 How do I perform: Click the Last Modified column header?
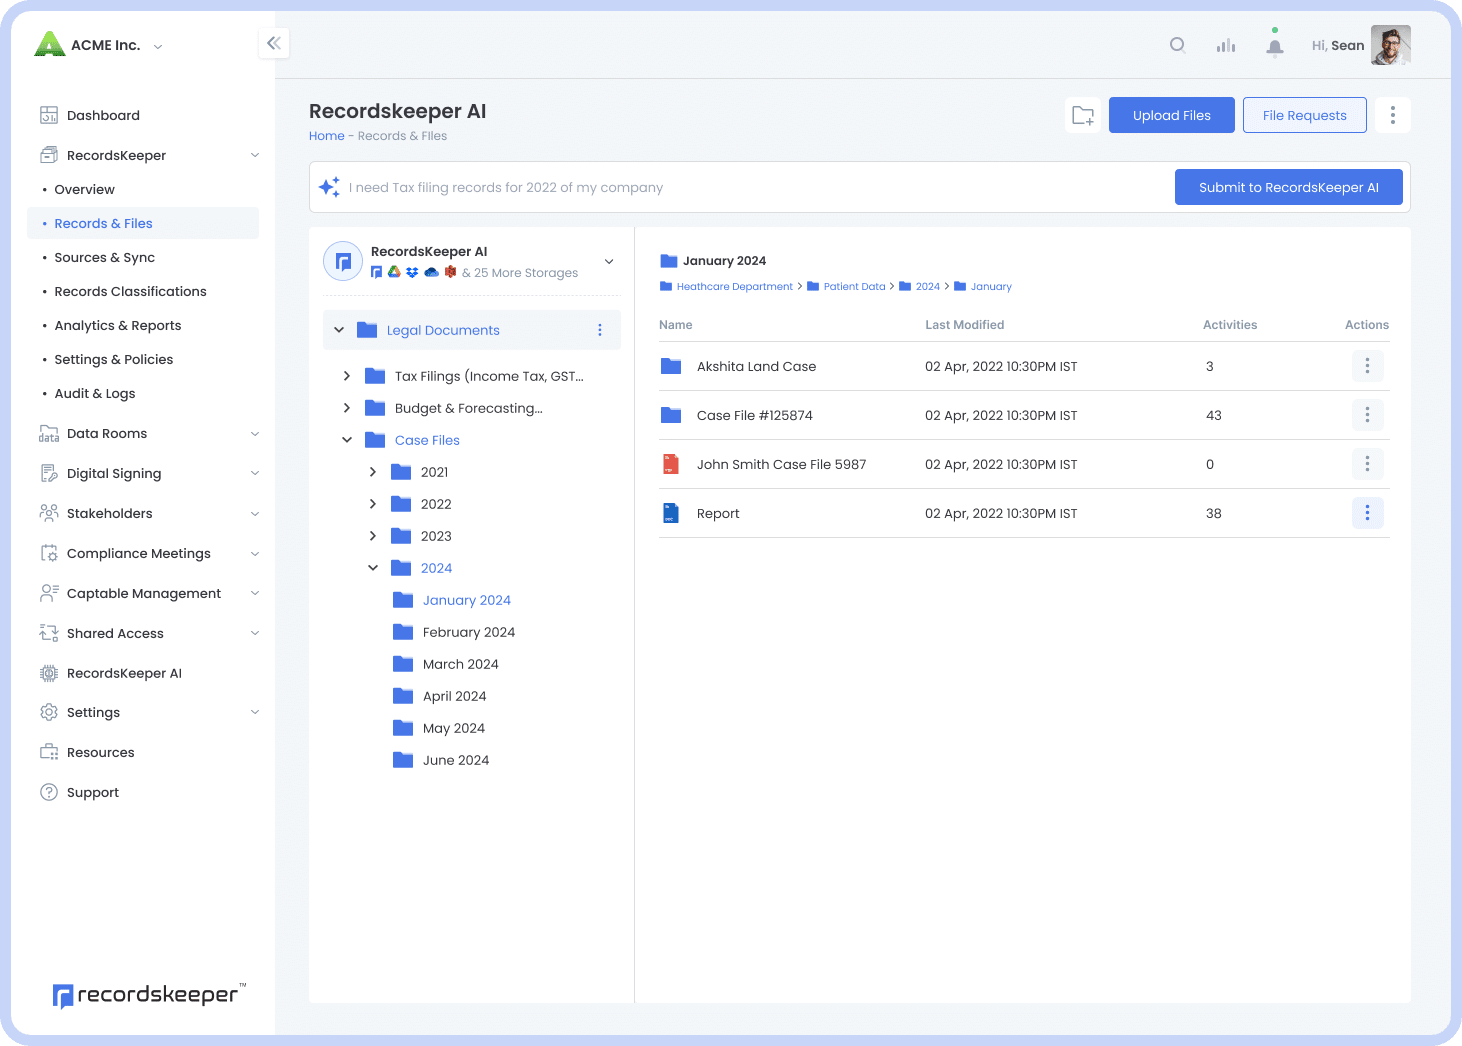click(965, 325)
